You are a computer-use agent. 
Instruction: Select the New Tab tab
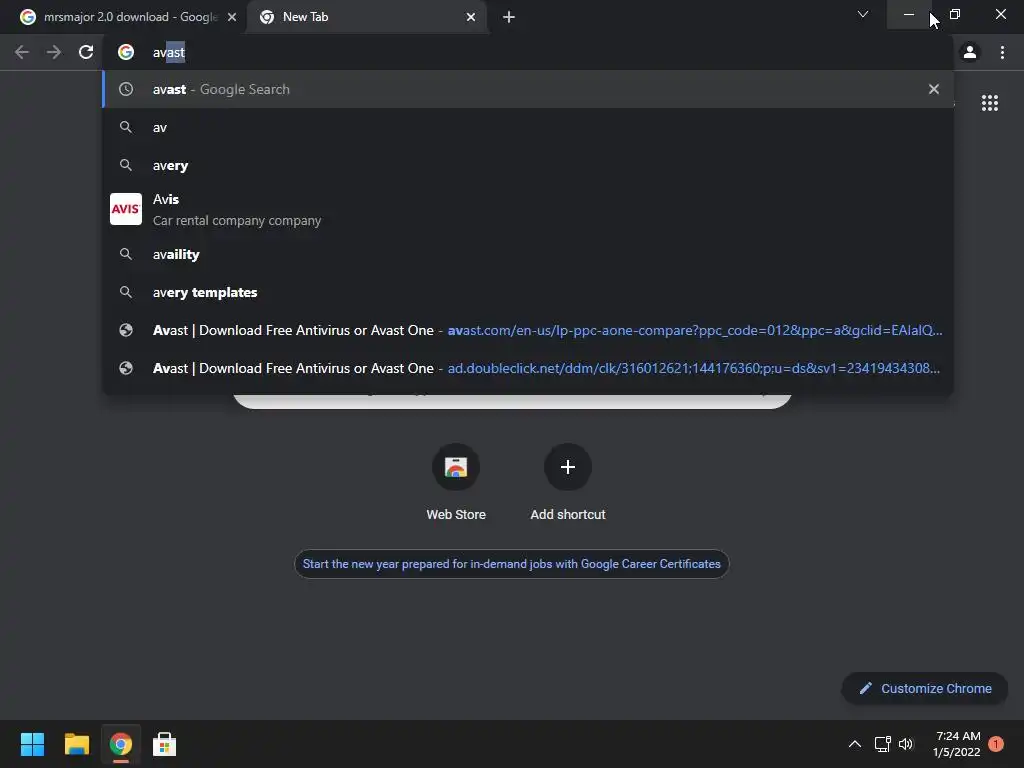click(368, 17)
